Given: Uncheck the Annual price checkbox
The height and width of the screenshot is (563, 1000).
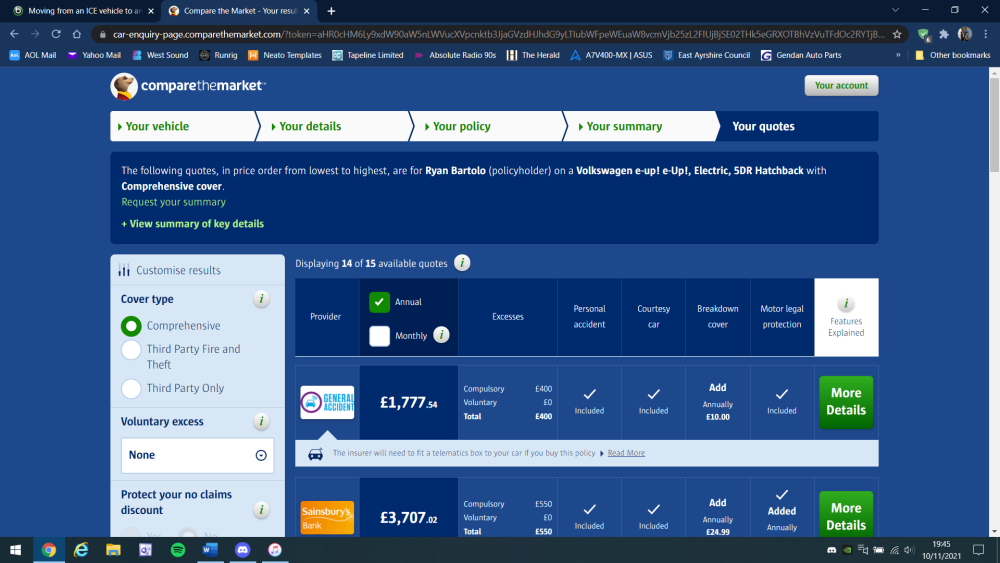Looking at the screenshot, I should (379, 302).
